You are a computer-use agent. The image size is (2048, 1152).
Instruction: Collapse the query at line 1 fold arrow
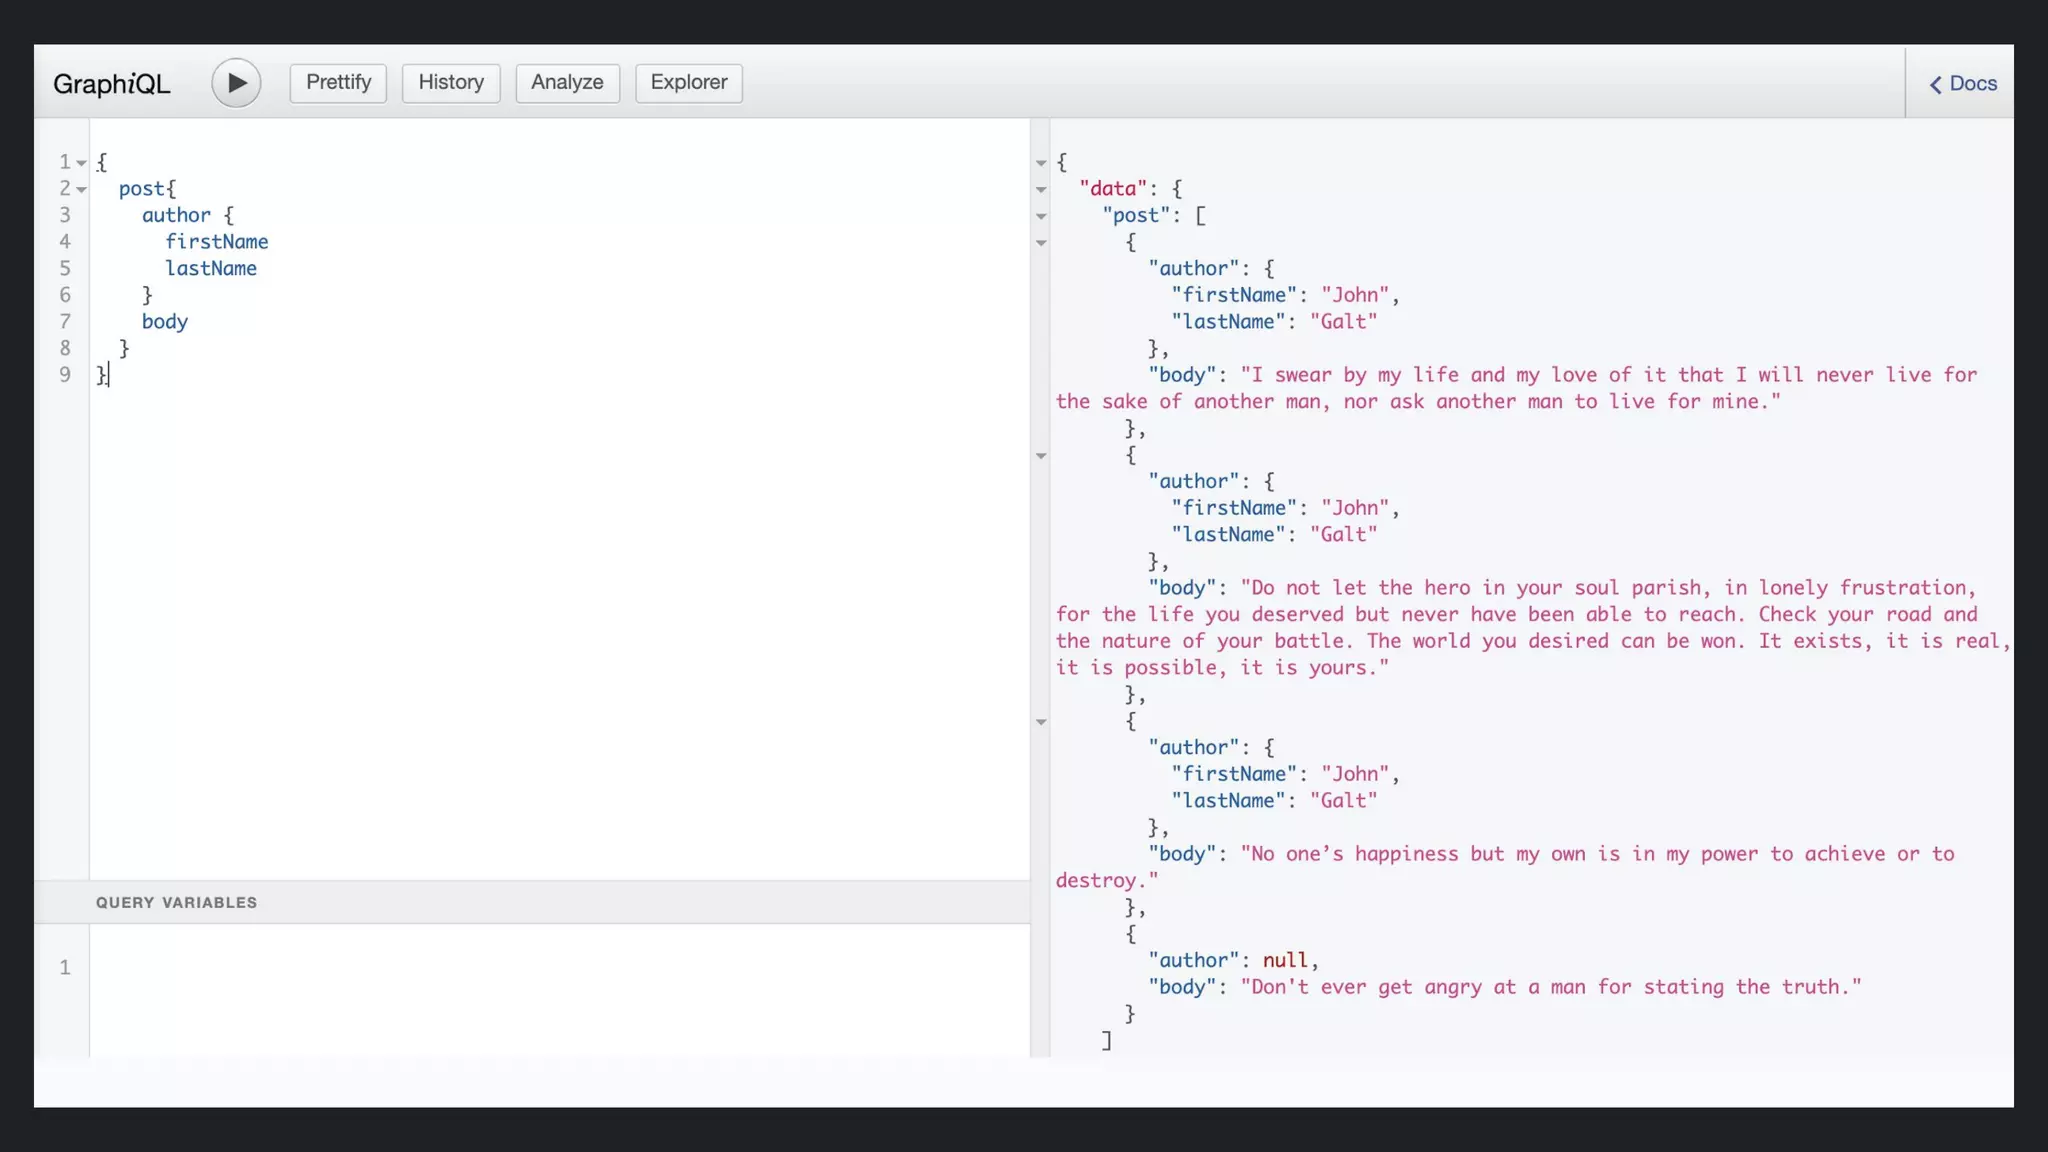[x=82, y=163]
